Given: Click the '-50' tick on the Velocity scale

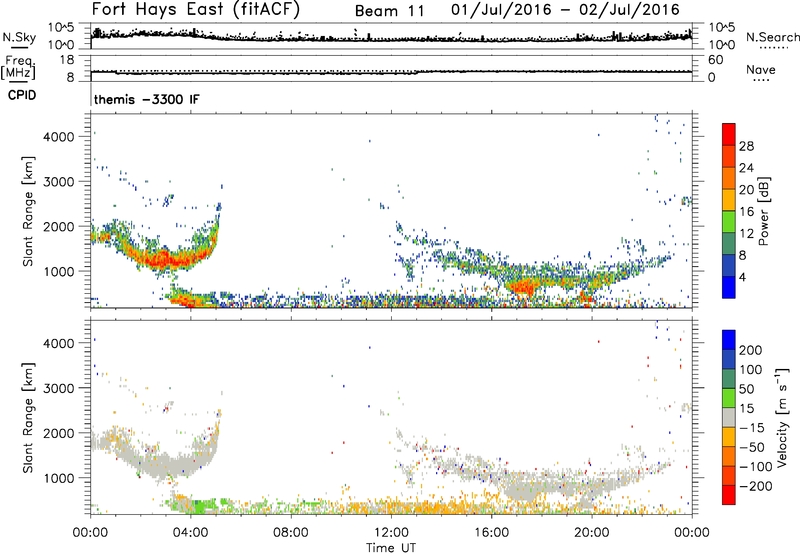Looking at the screenshot, I should 753,447.
